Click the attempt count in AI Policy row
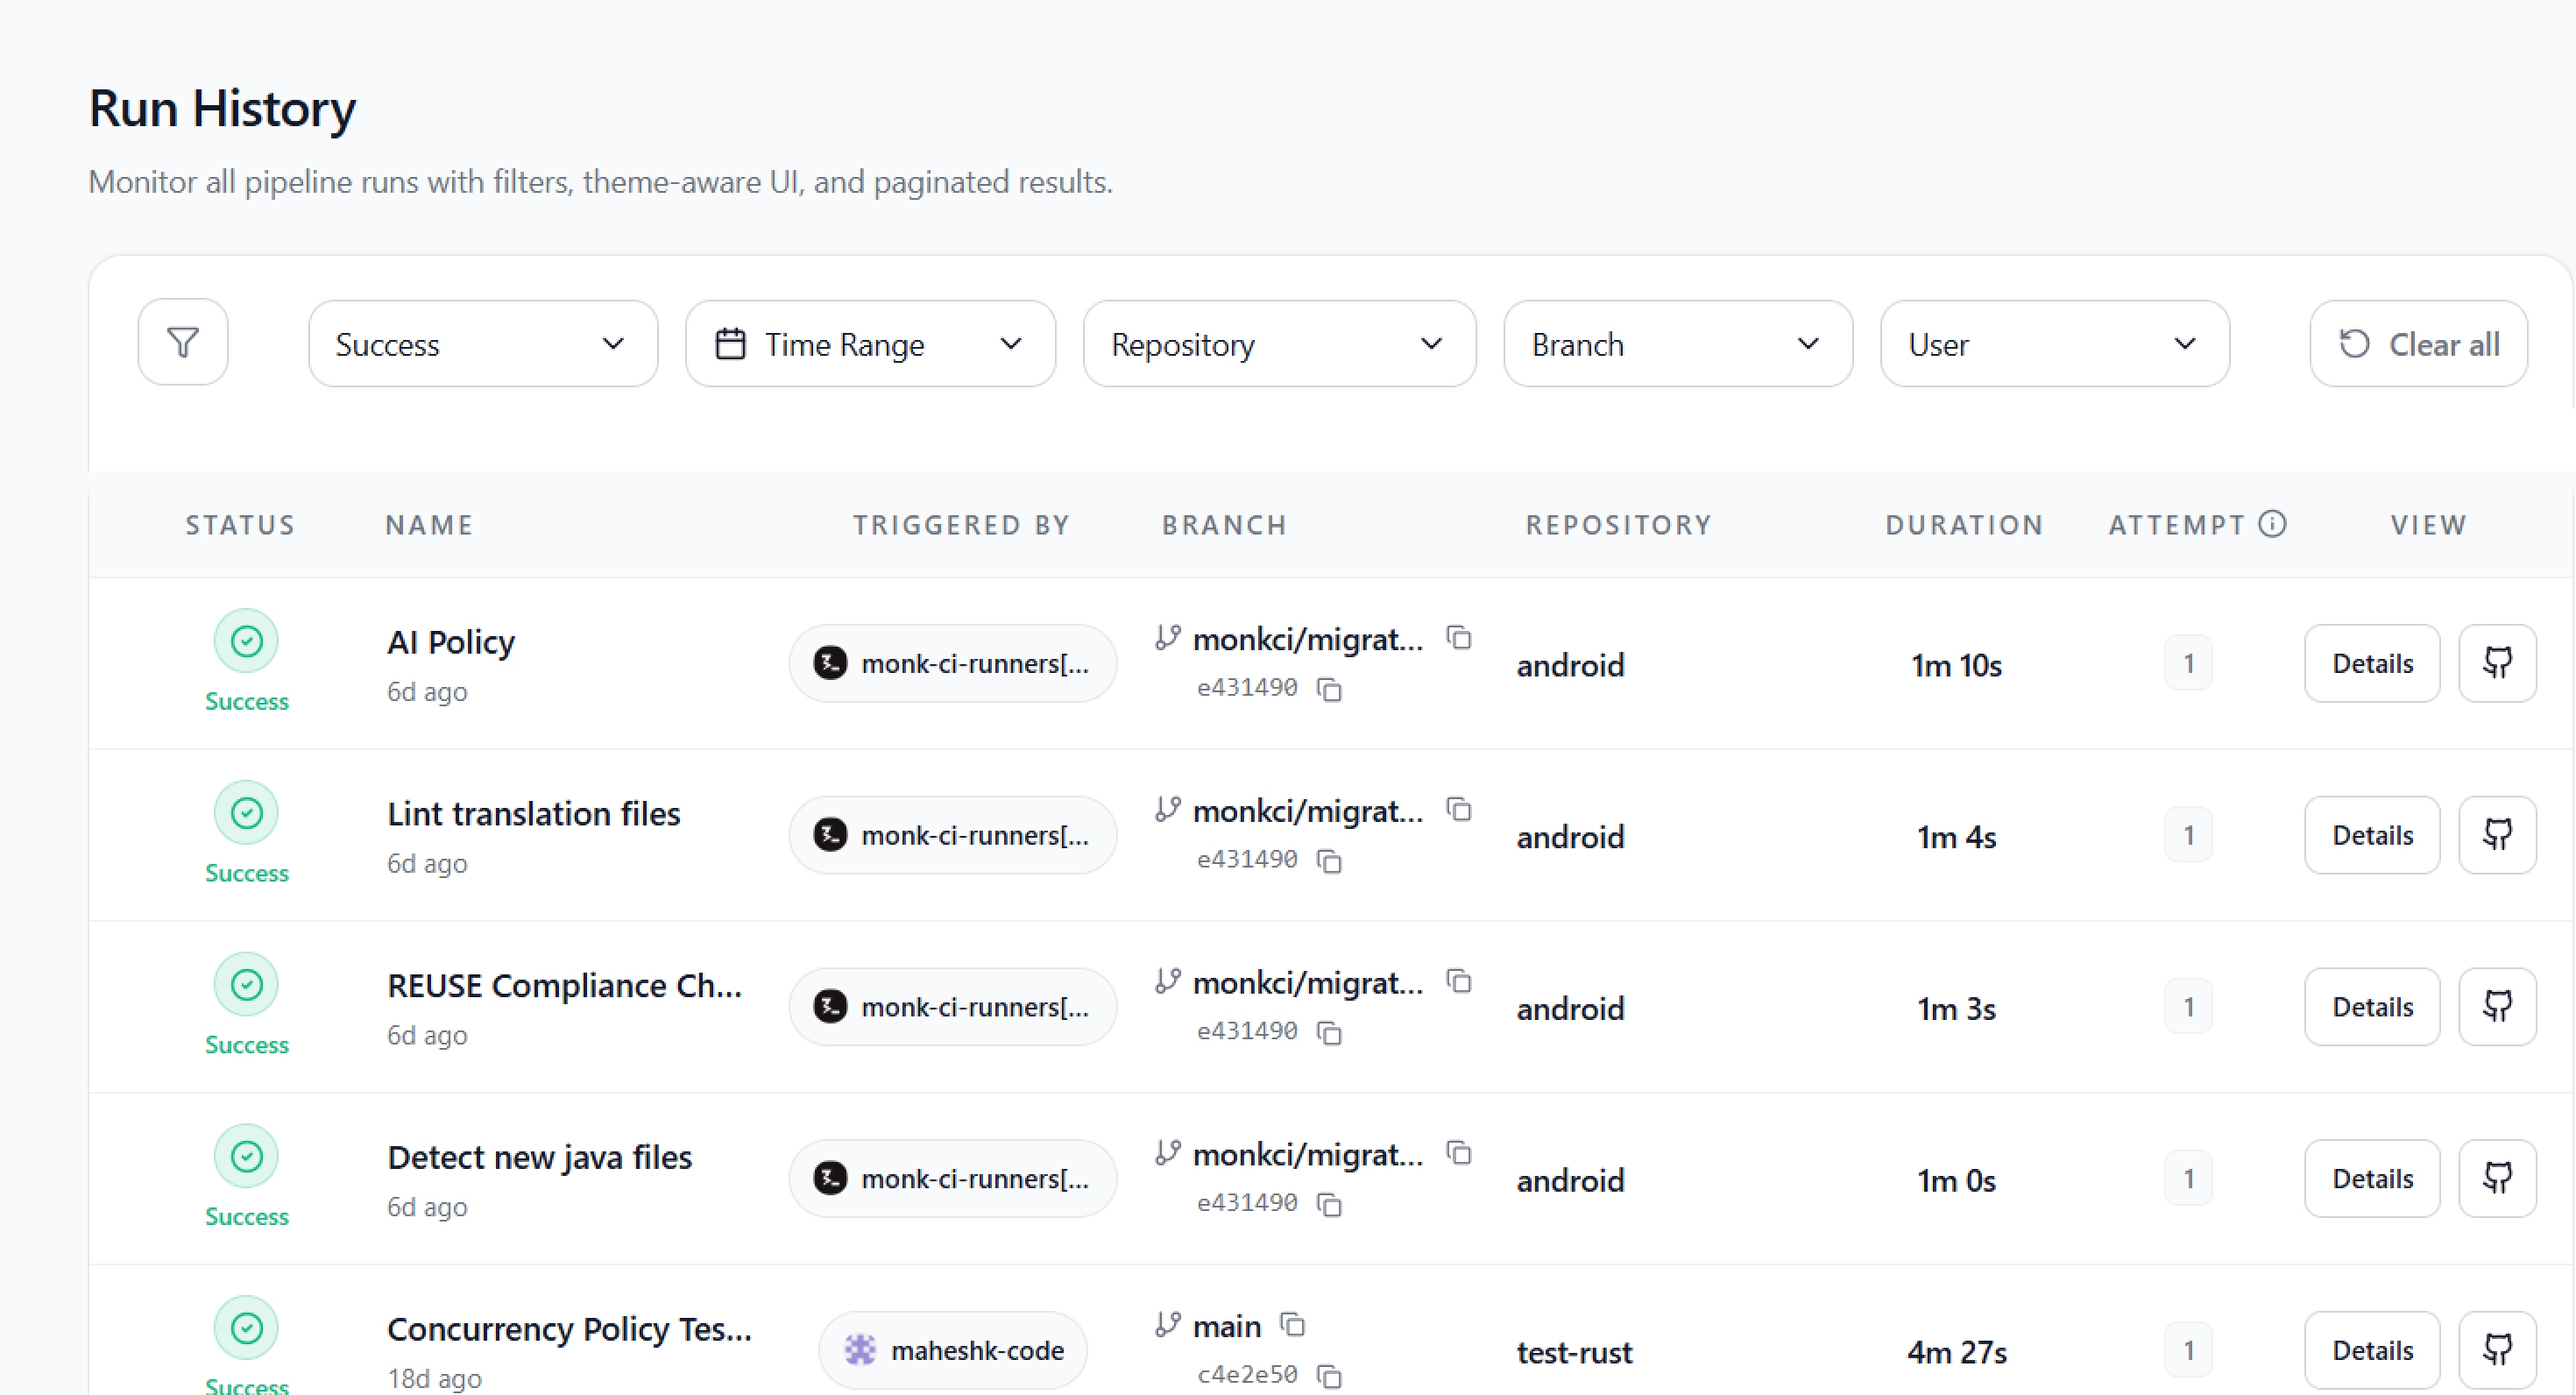This screenshot has width=2576, height=1395. click(x=2188, y=663)
